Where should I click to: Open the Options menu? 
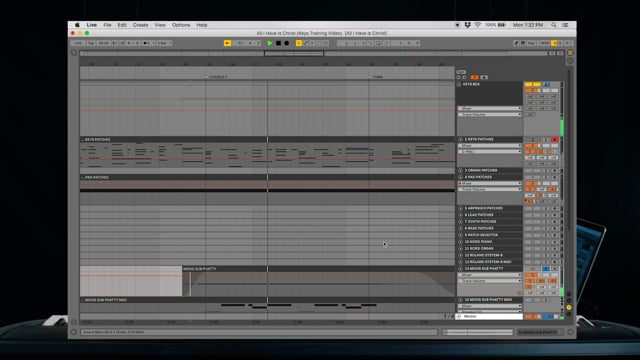181,25
